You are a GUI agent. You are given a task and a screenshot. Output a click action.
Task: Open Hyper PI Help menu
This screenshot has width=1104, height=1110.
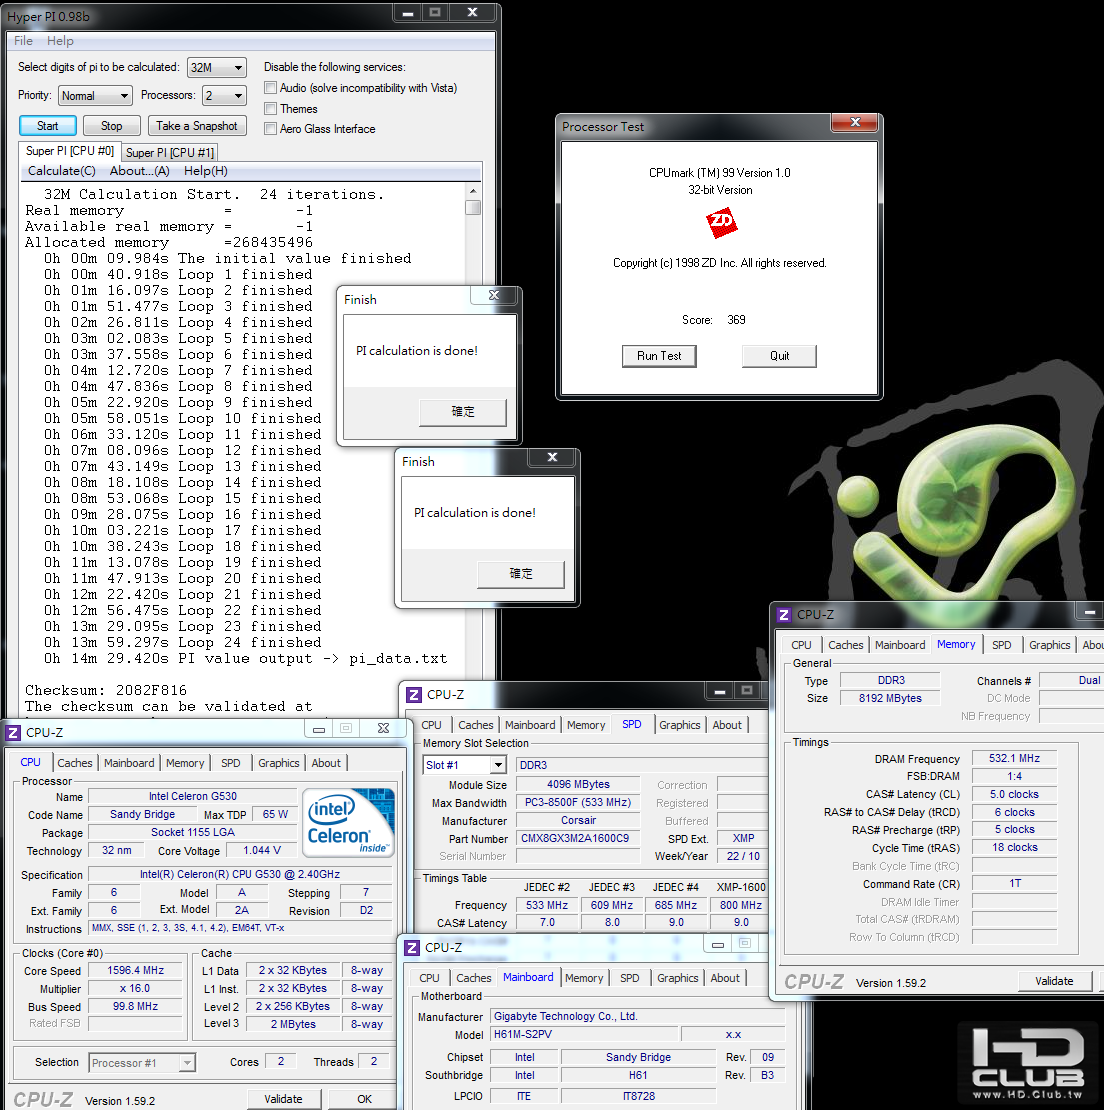60,40
